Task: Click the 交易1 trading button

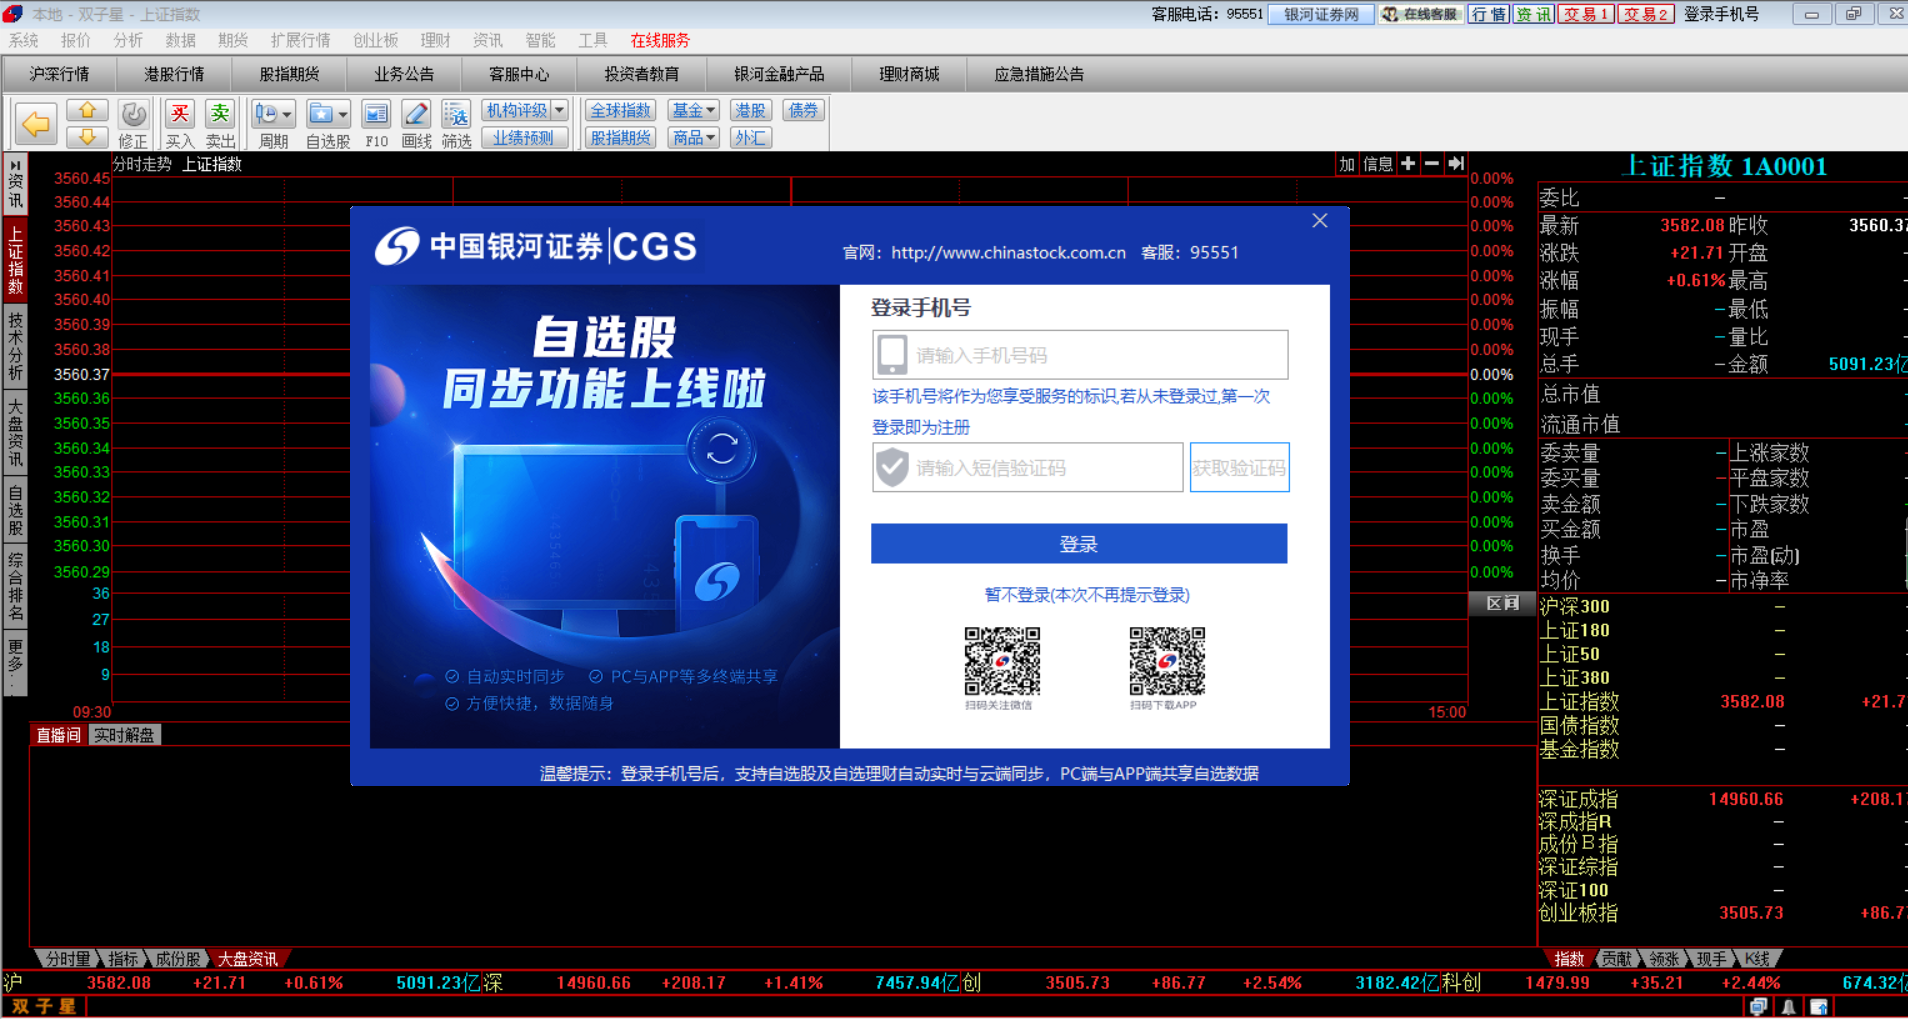Action: click(x=1585, y=14)
